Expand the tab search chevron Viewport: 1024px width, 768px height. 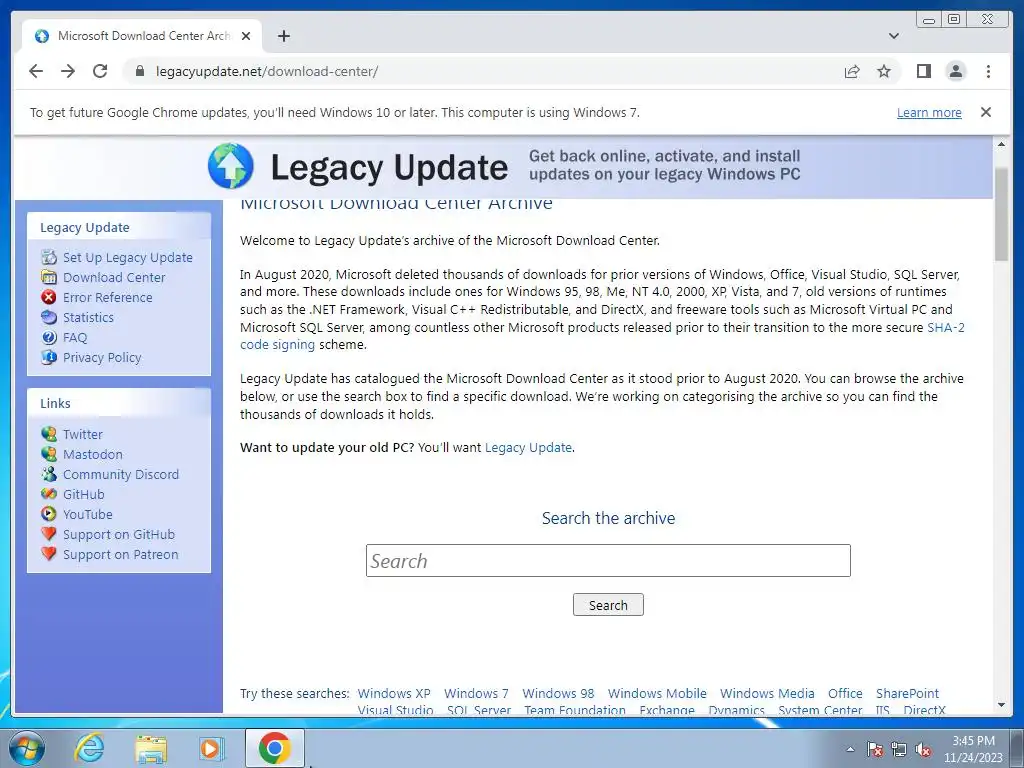coord(893,36)
